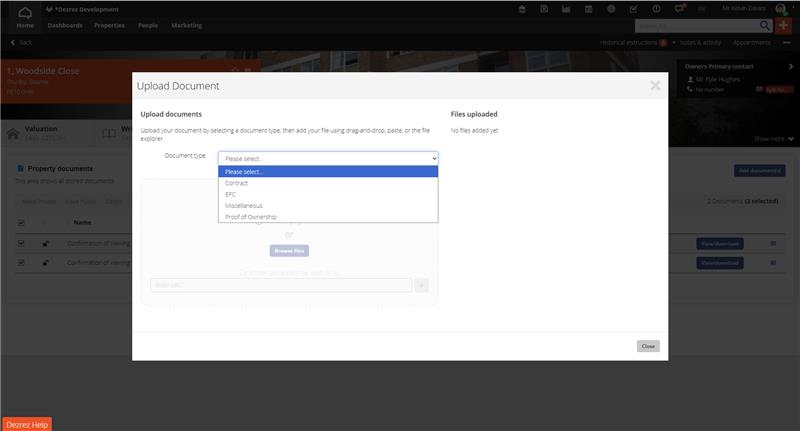
Task: Close the Upload Document dialog with X
Action: click(x=655, y=86)
